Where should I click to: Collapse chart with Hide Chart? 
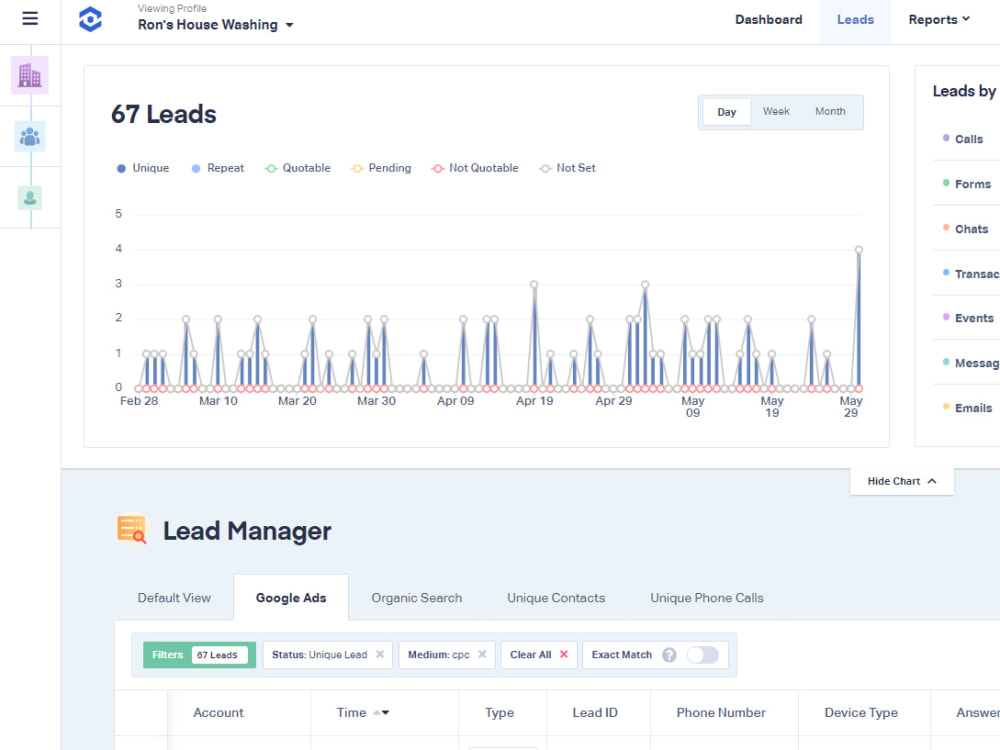(x=902, y=482)
